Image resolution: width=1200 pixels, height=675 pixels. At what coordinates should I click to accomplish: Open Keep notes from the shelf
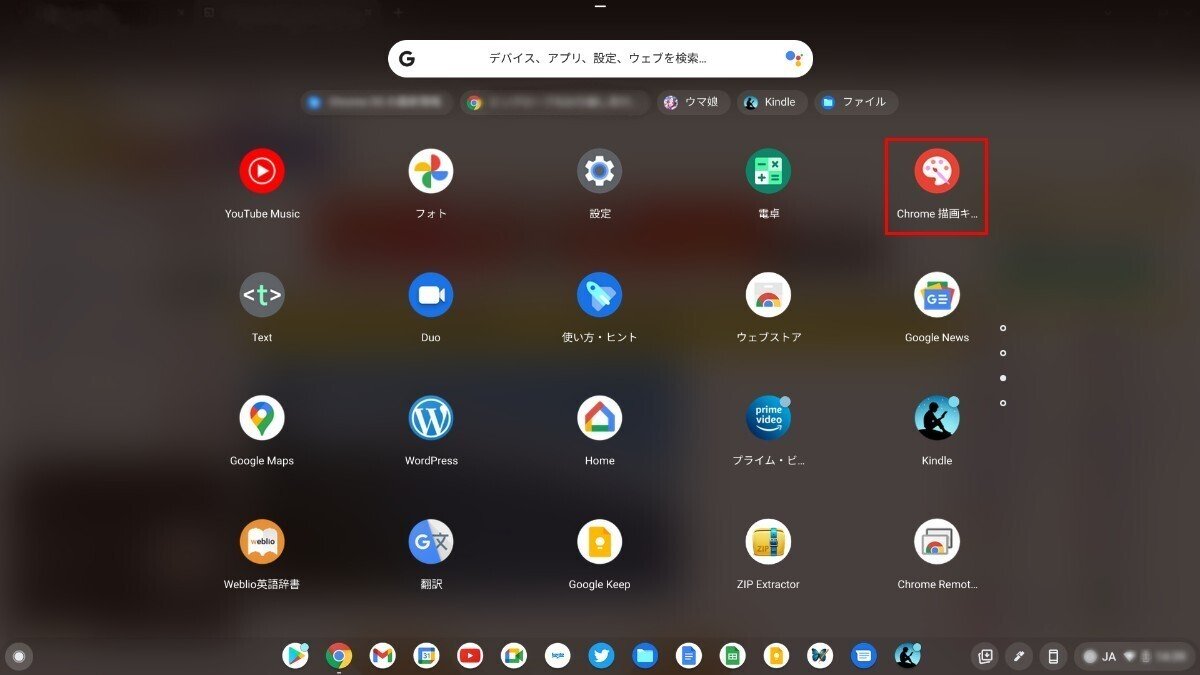point(776,656)
